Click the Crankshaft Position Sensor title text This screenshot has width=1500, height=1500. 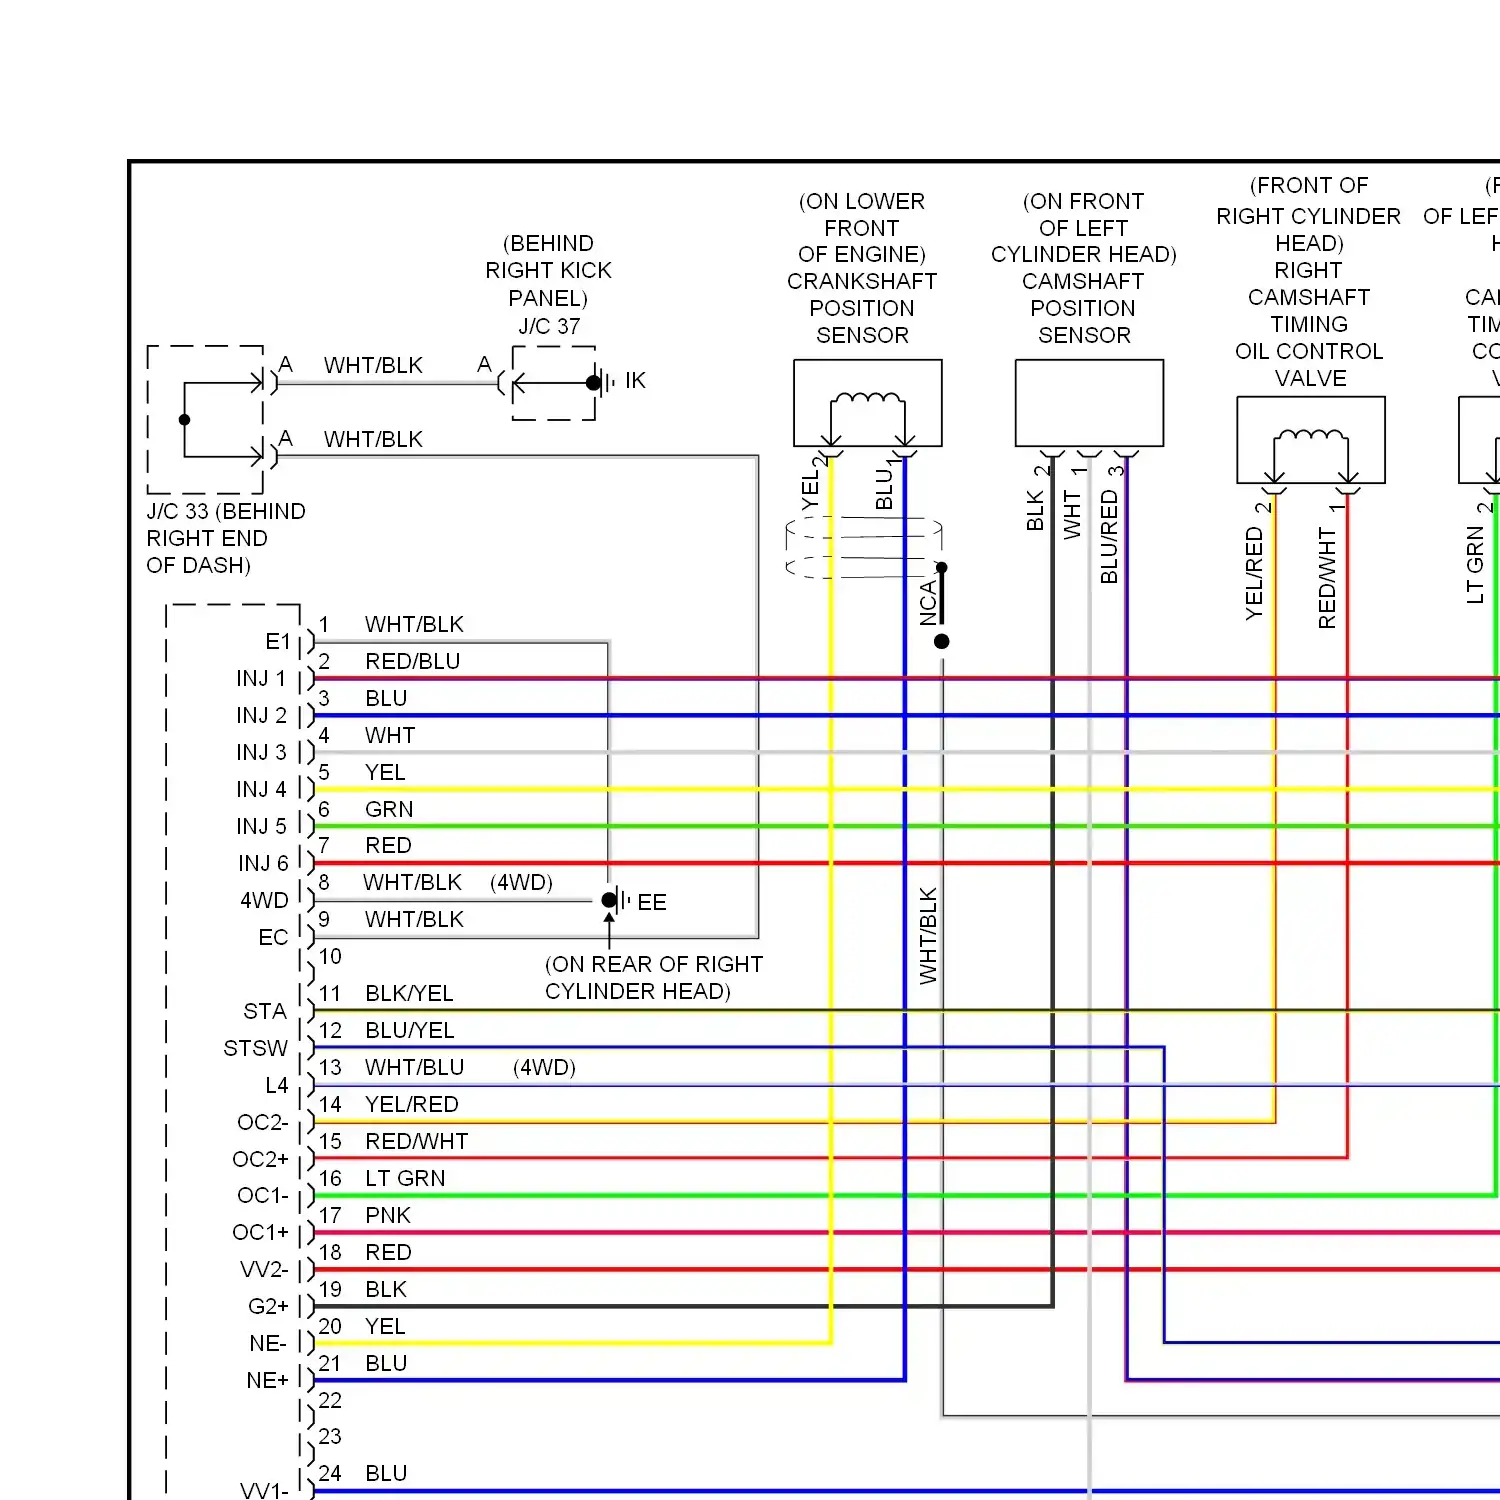[x=862, y=308]
